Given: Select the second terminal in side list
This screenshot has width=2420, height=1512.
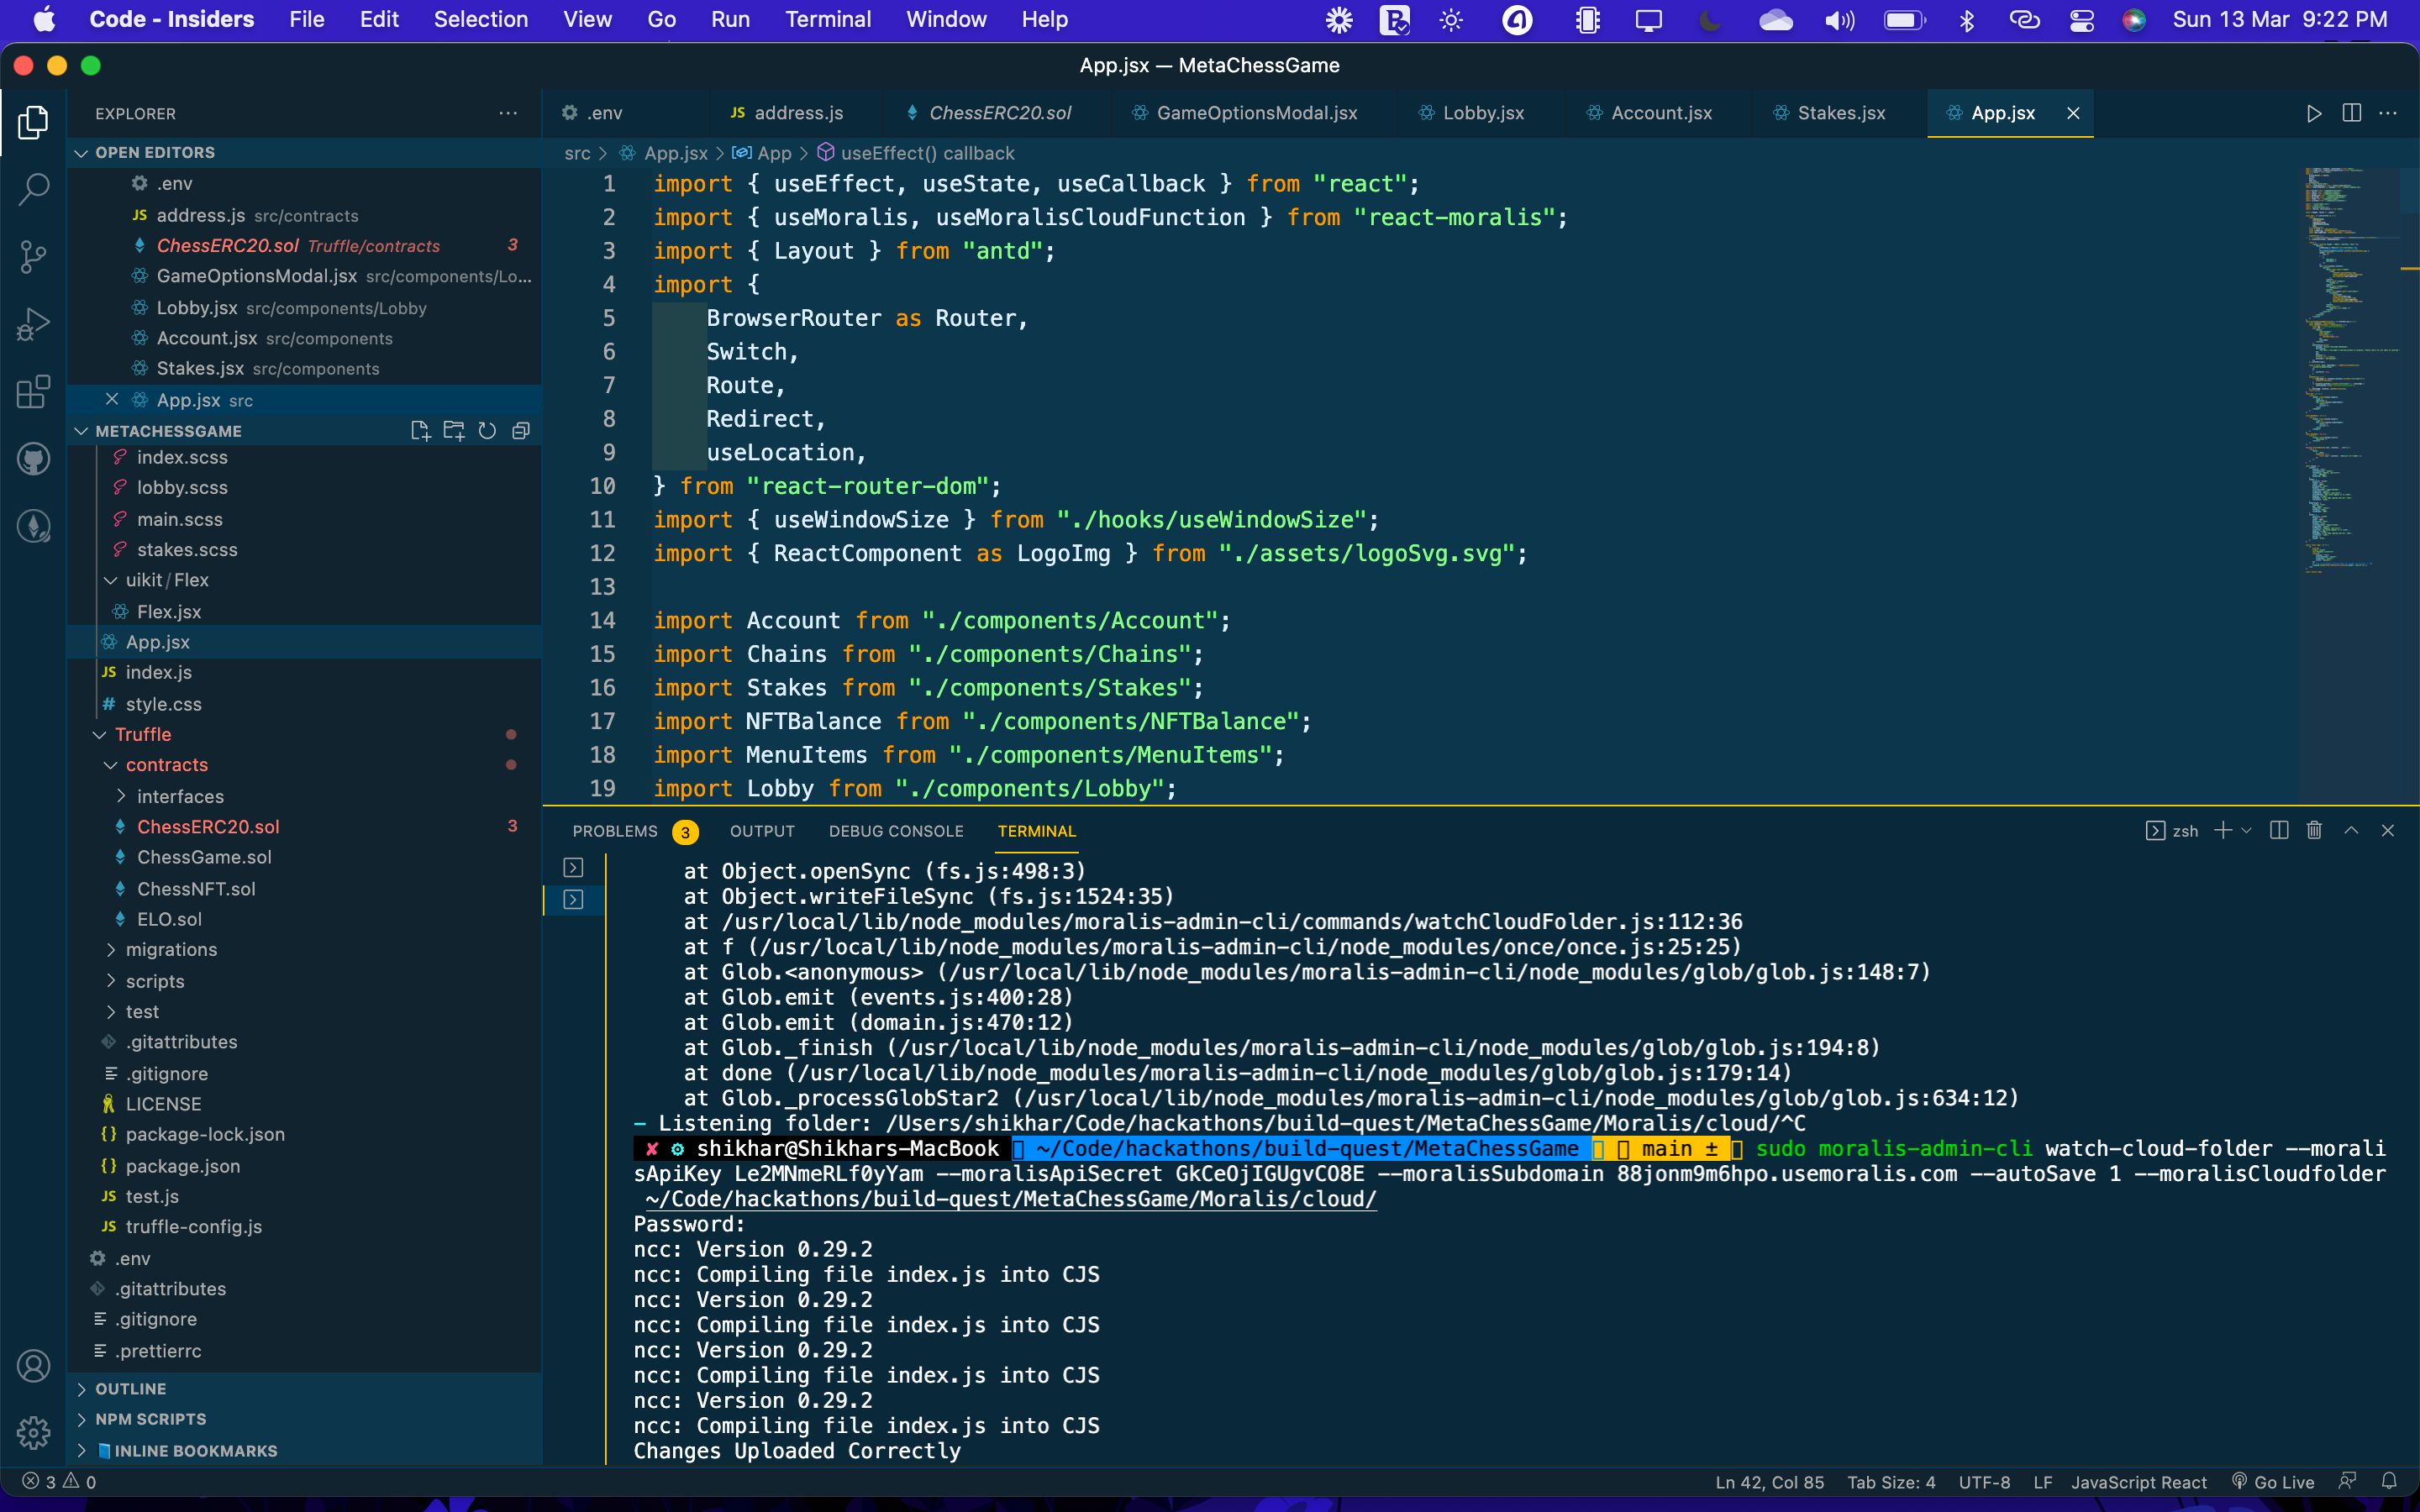Looking at the screenshot, I should [573, 899].
